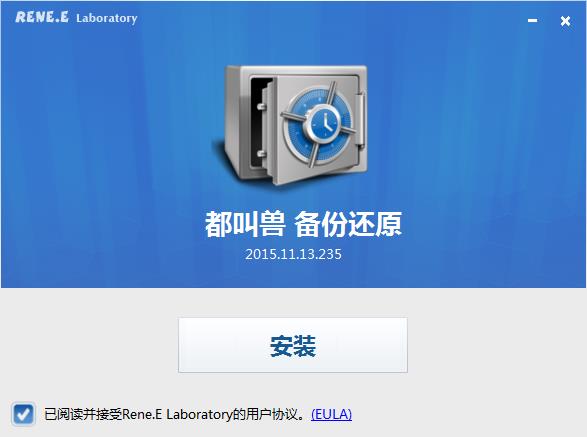
Task: Click the 都叫兽 product name text
Action: tap(245, 224)
